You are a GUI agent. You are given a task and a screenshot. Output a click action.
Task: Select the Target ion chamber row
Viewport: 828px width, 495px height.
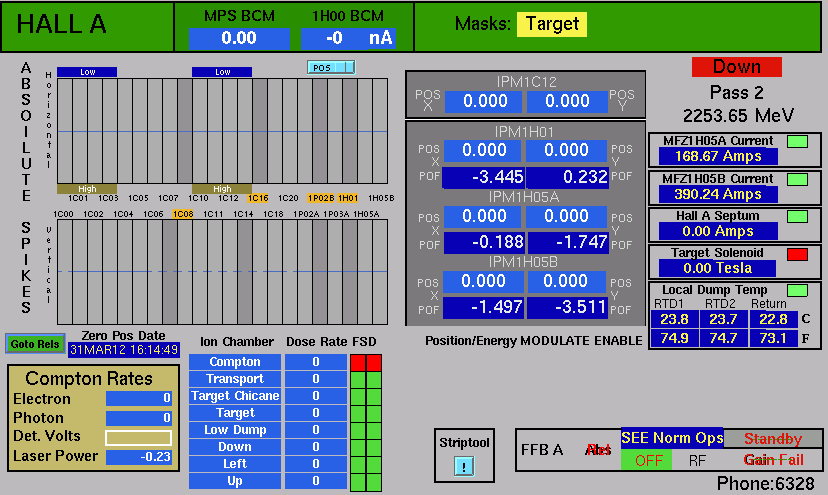235,413
